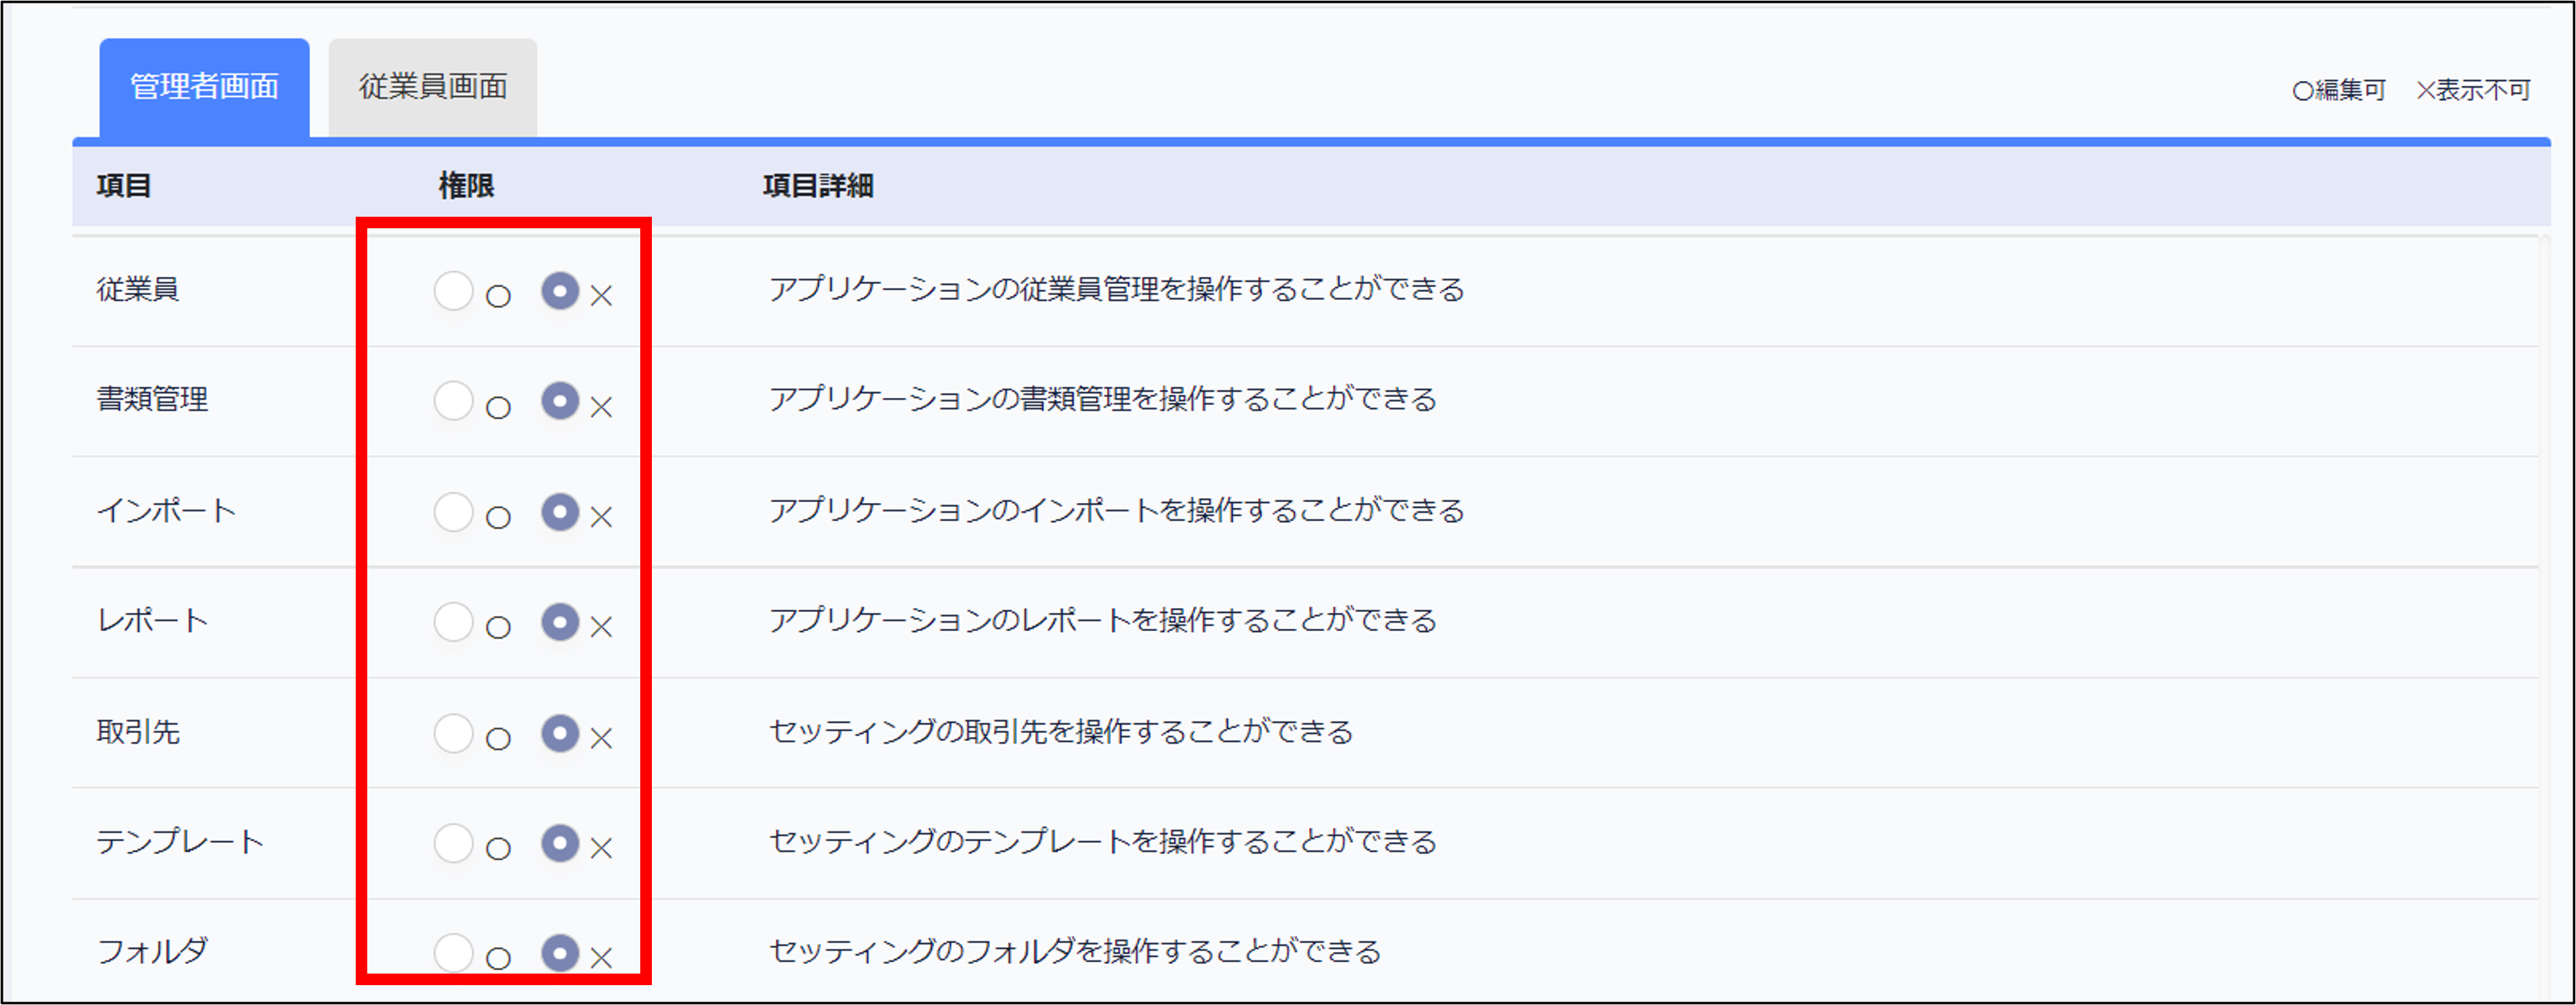Screen dimensions: 2576x1005
Task: Select × radio for レポート row
Action: tap(560, 622)
